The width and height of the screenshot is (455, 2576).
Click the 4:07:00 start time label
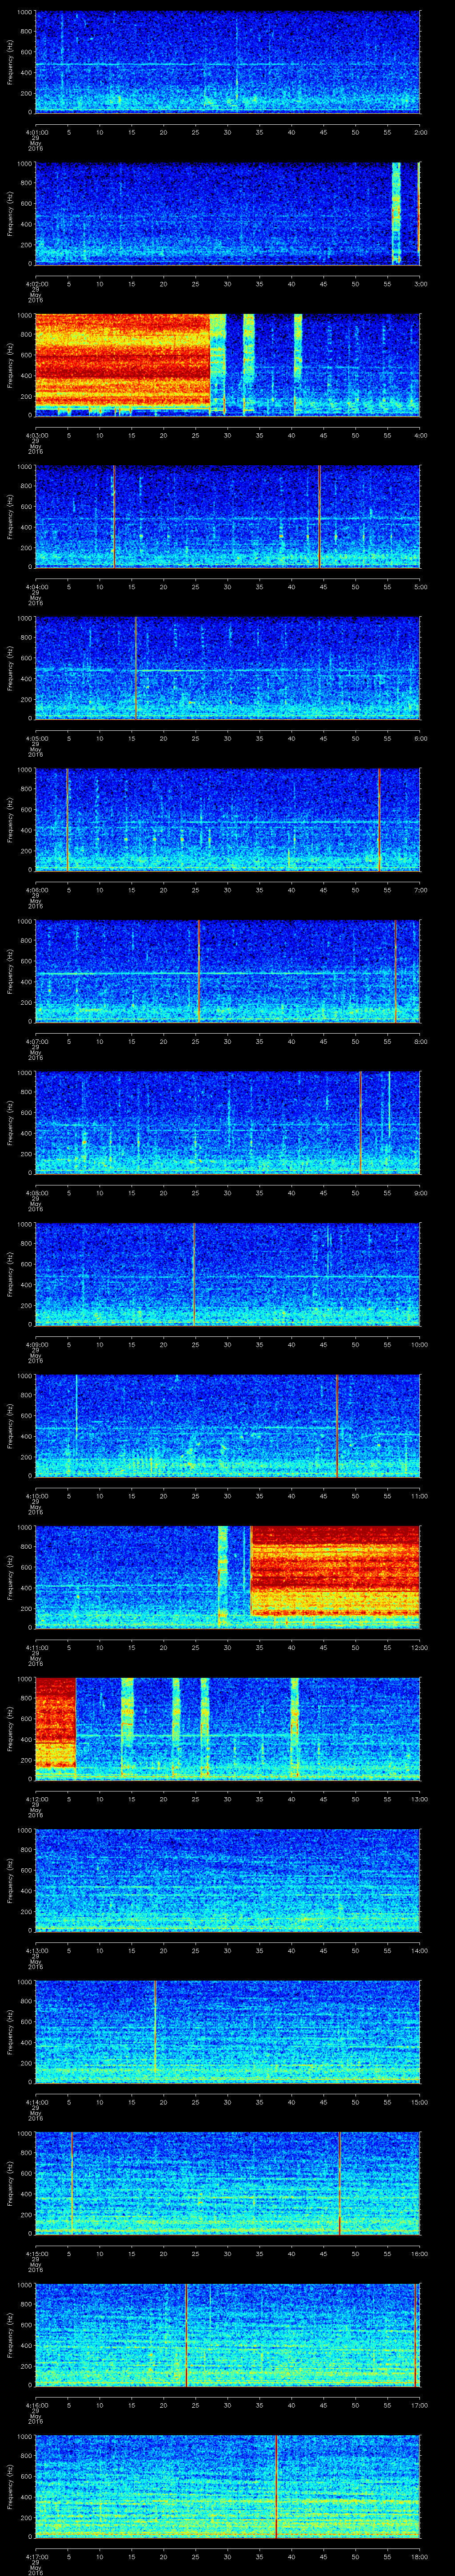coord(36,1041)
